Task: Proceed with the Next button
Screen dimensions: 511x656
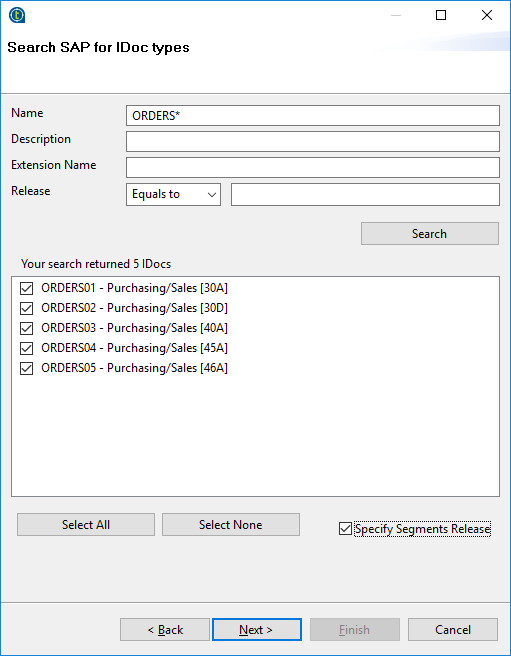Action: pyautogui.click(x=257, y=630)
